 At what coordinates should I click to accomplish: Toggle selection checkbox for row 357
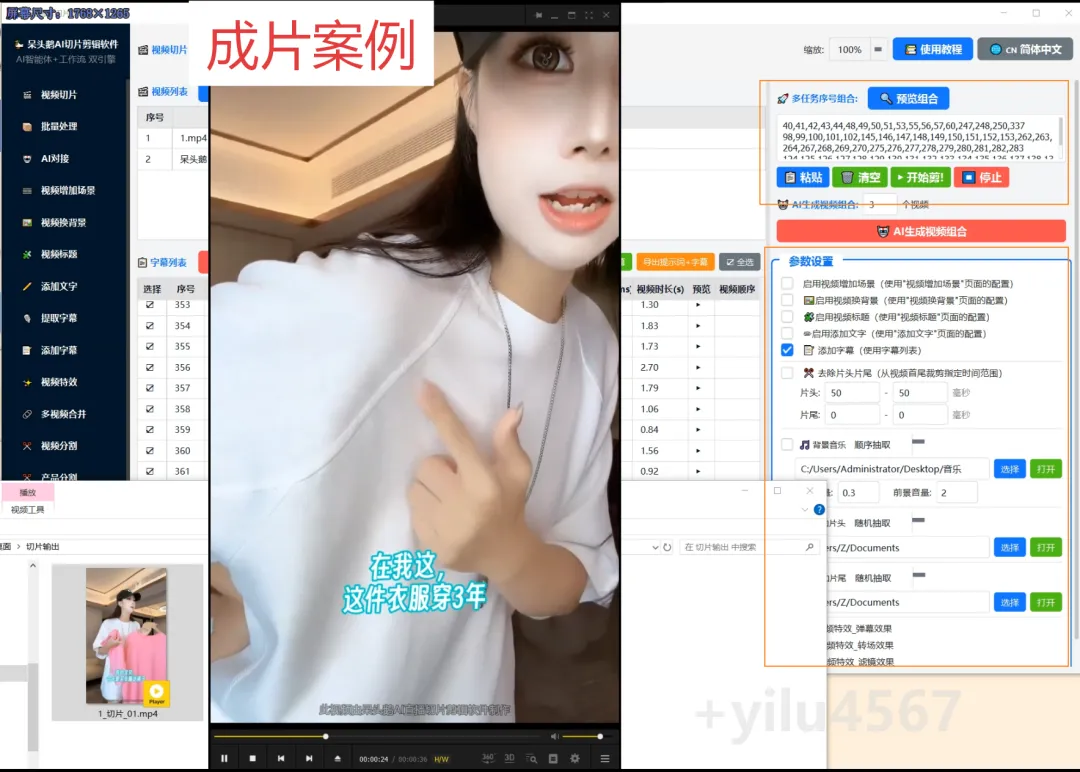[x=149, y=388]
